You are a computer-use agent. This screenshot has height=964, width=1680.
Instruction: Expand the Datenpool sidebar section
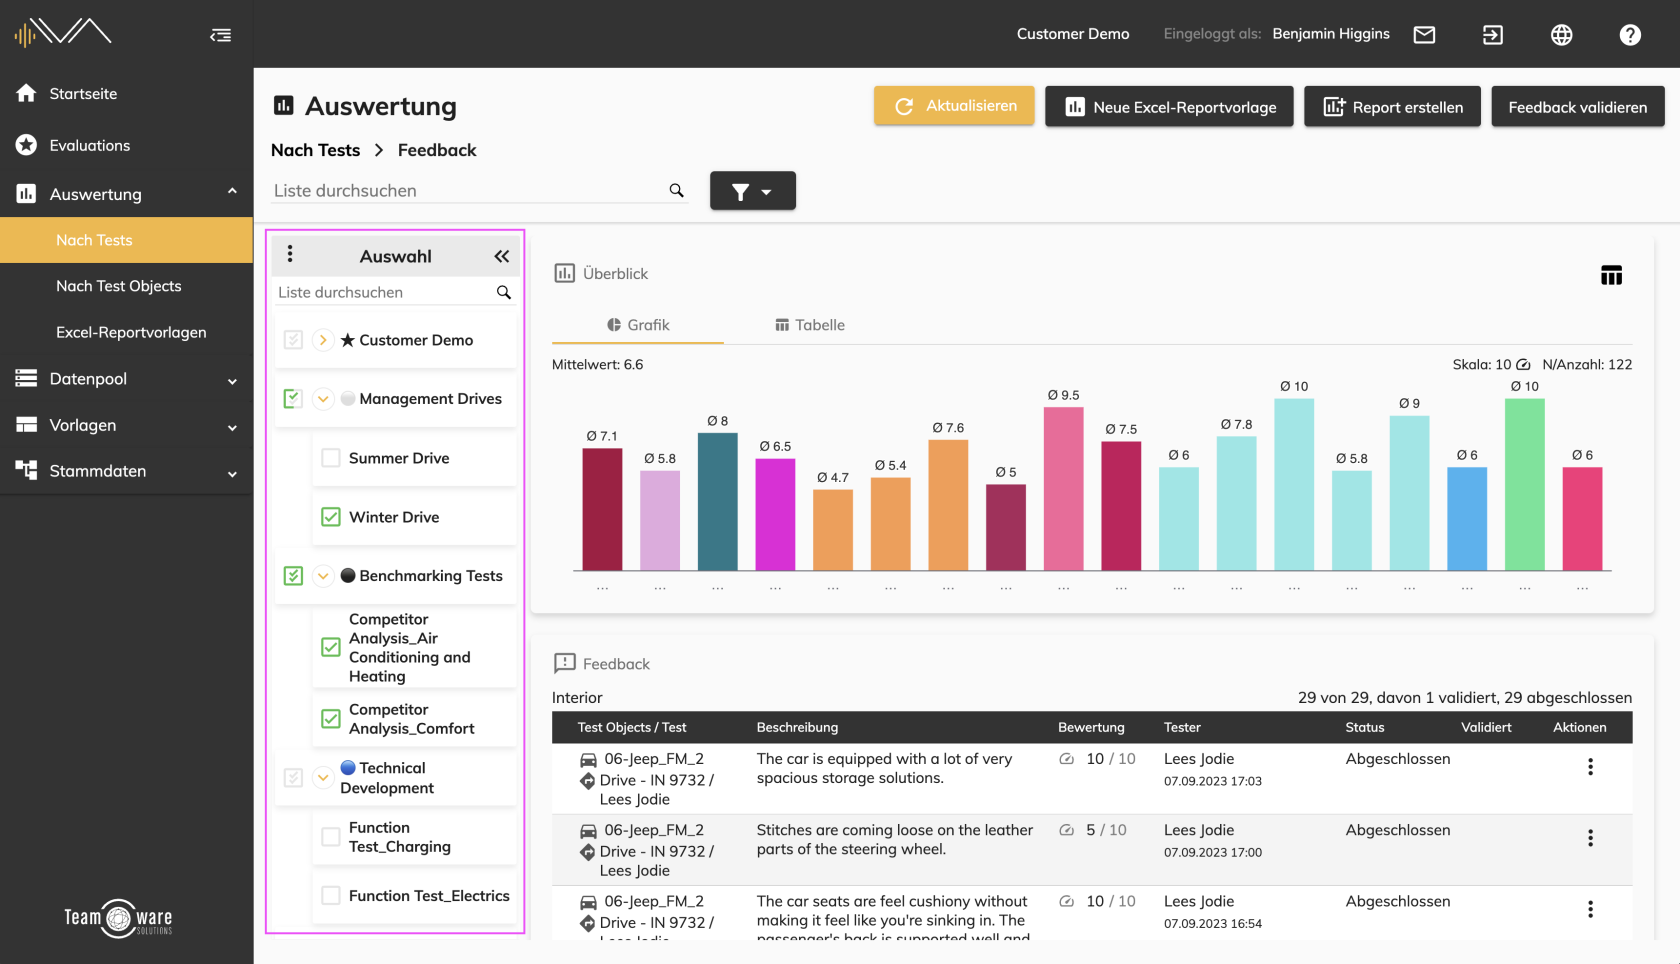pos(232,381)
